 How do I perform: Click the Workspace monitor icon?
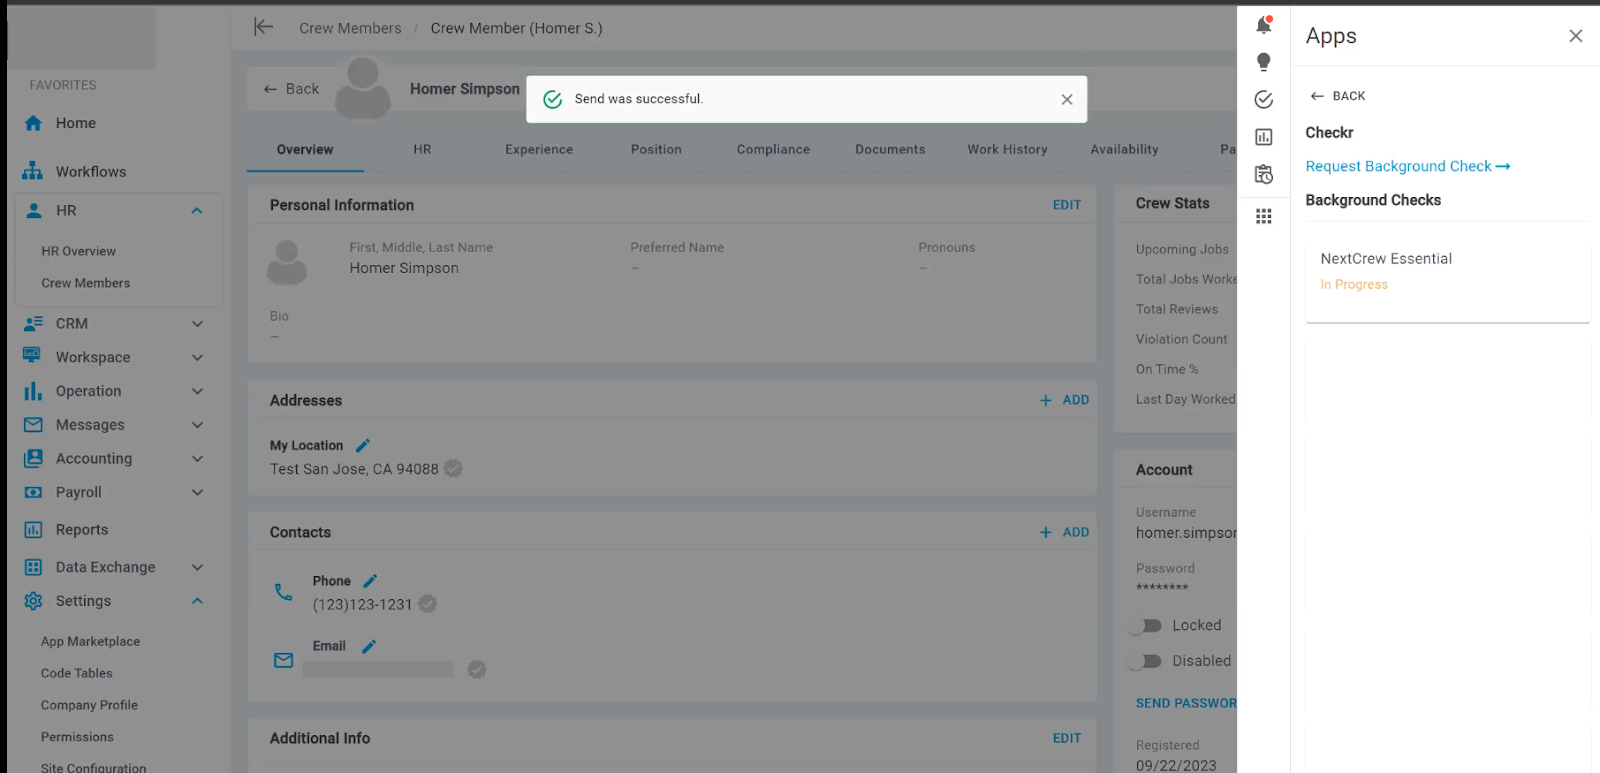pyautogui.click(x=32, y=356)
